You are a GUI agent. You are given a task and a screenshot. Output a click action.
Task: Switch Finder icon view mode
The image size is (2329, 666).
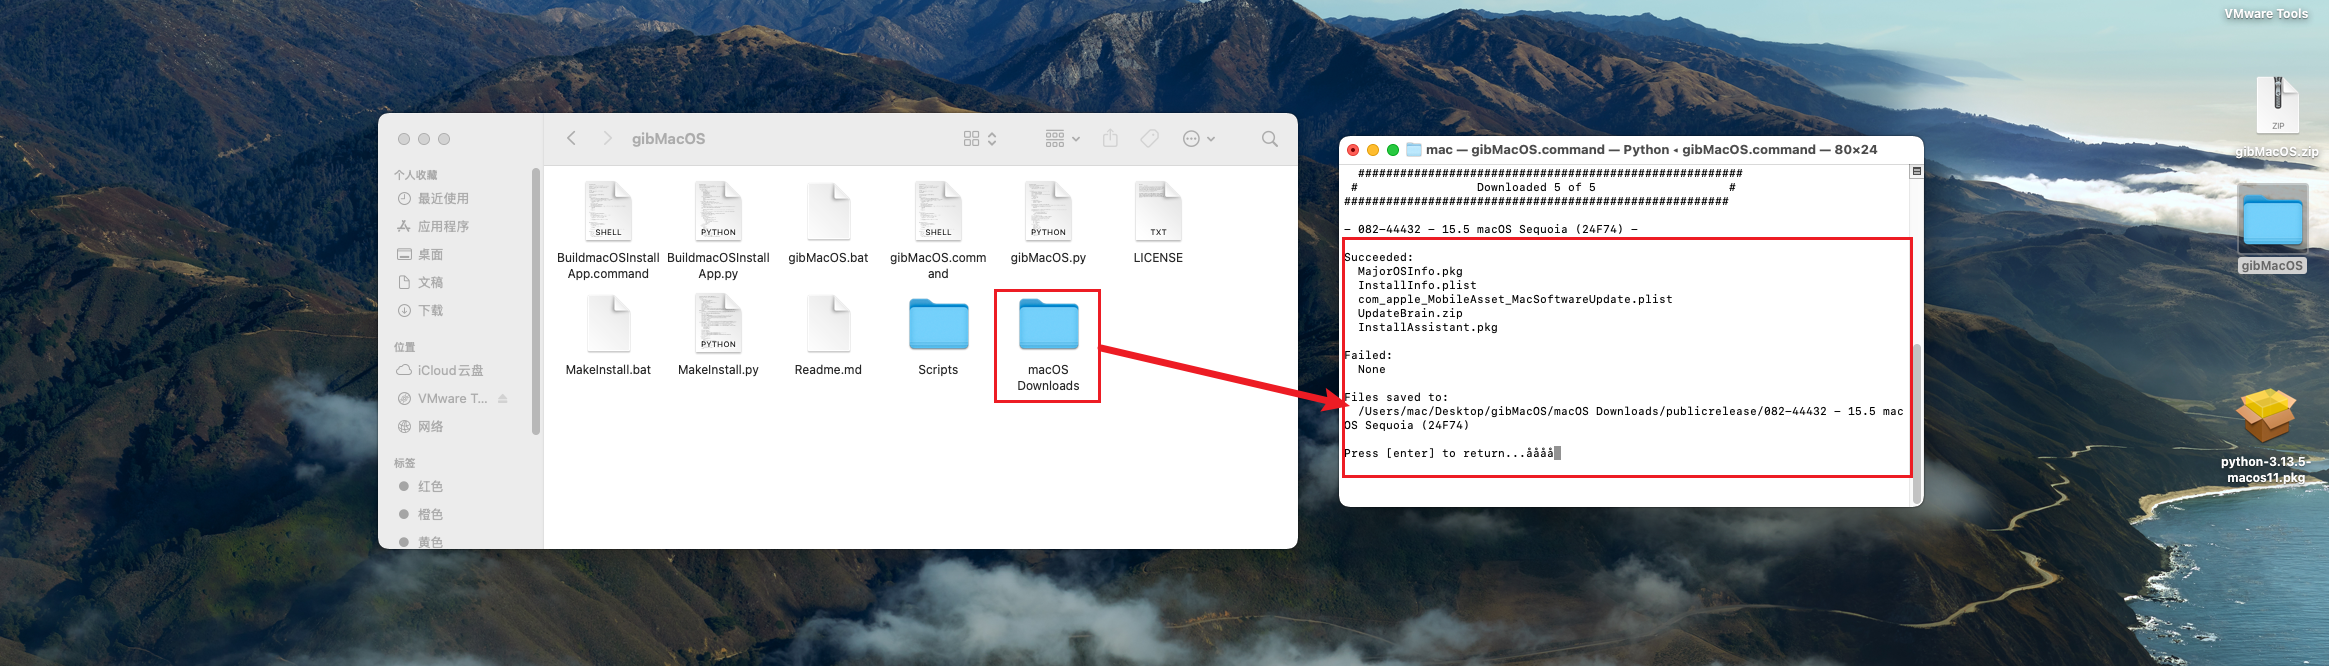[980, 139]
